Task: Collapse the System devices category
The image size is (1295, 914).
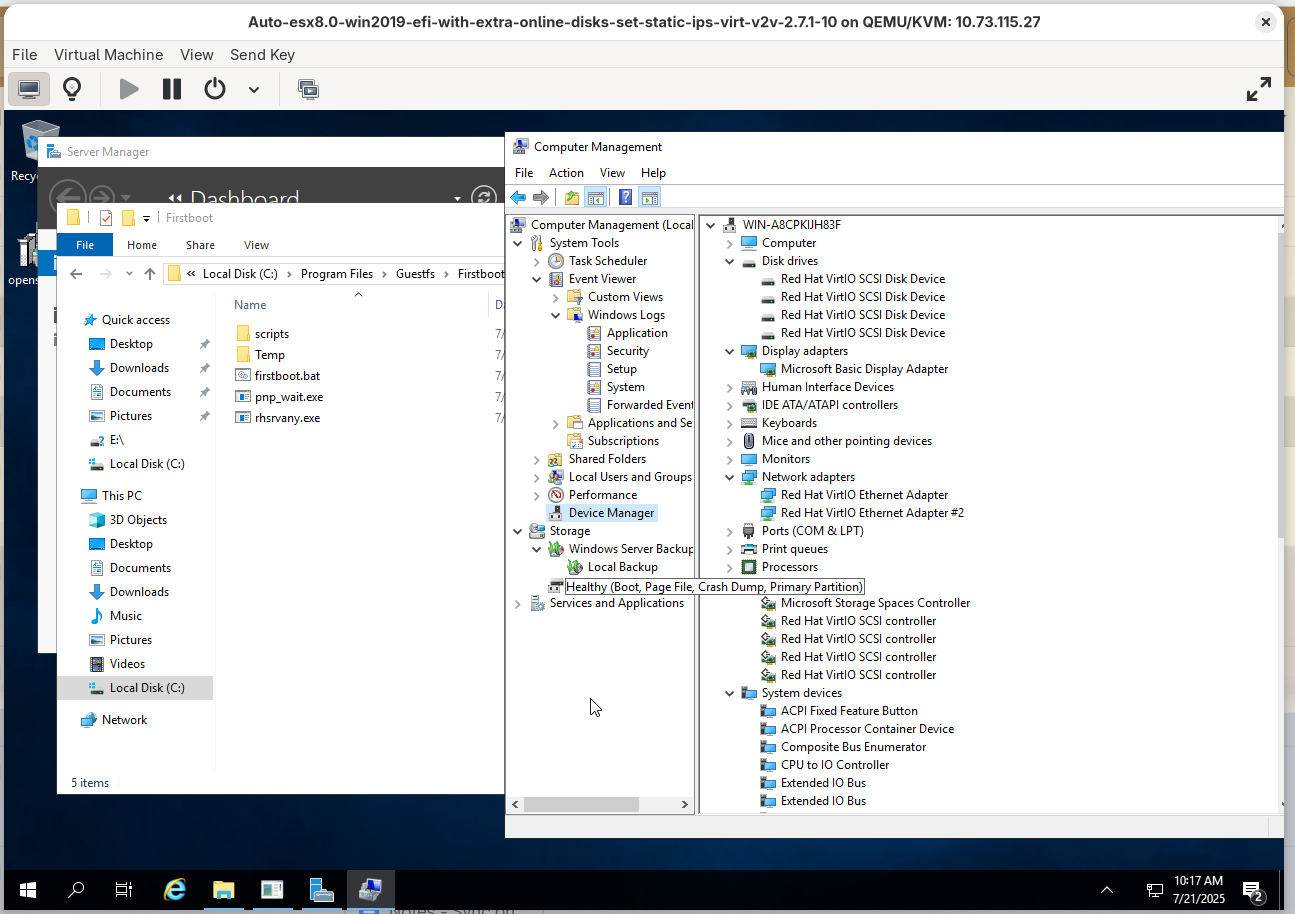Action: coord(729,693)
